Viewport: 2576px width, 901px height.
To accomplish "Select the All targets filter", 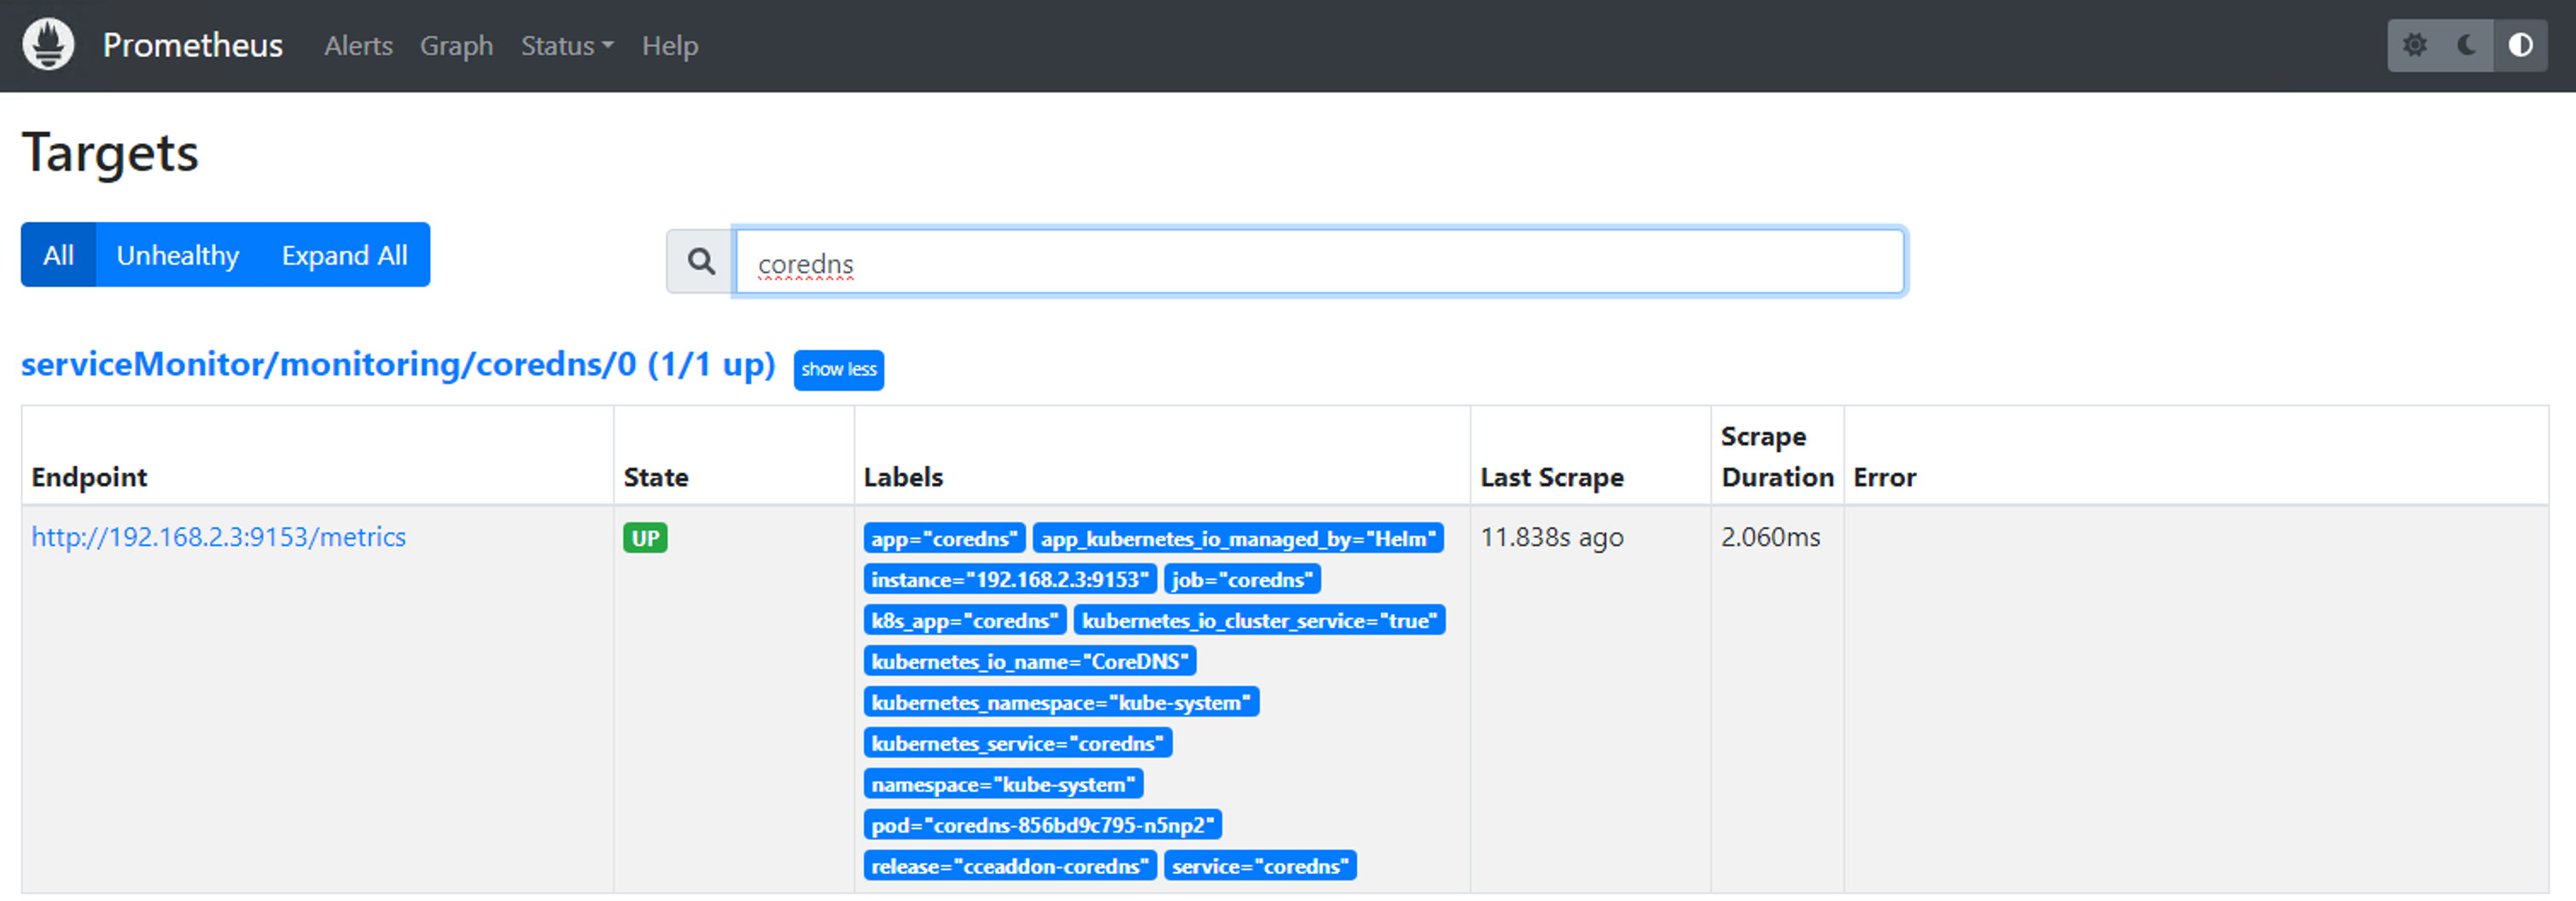I will point(58,255).
